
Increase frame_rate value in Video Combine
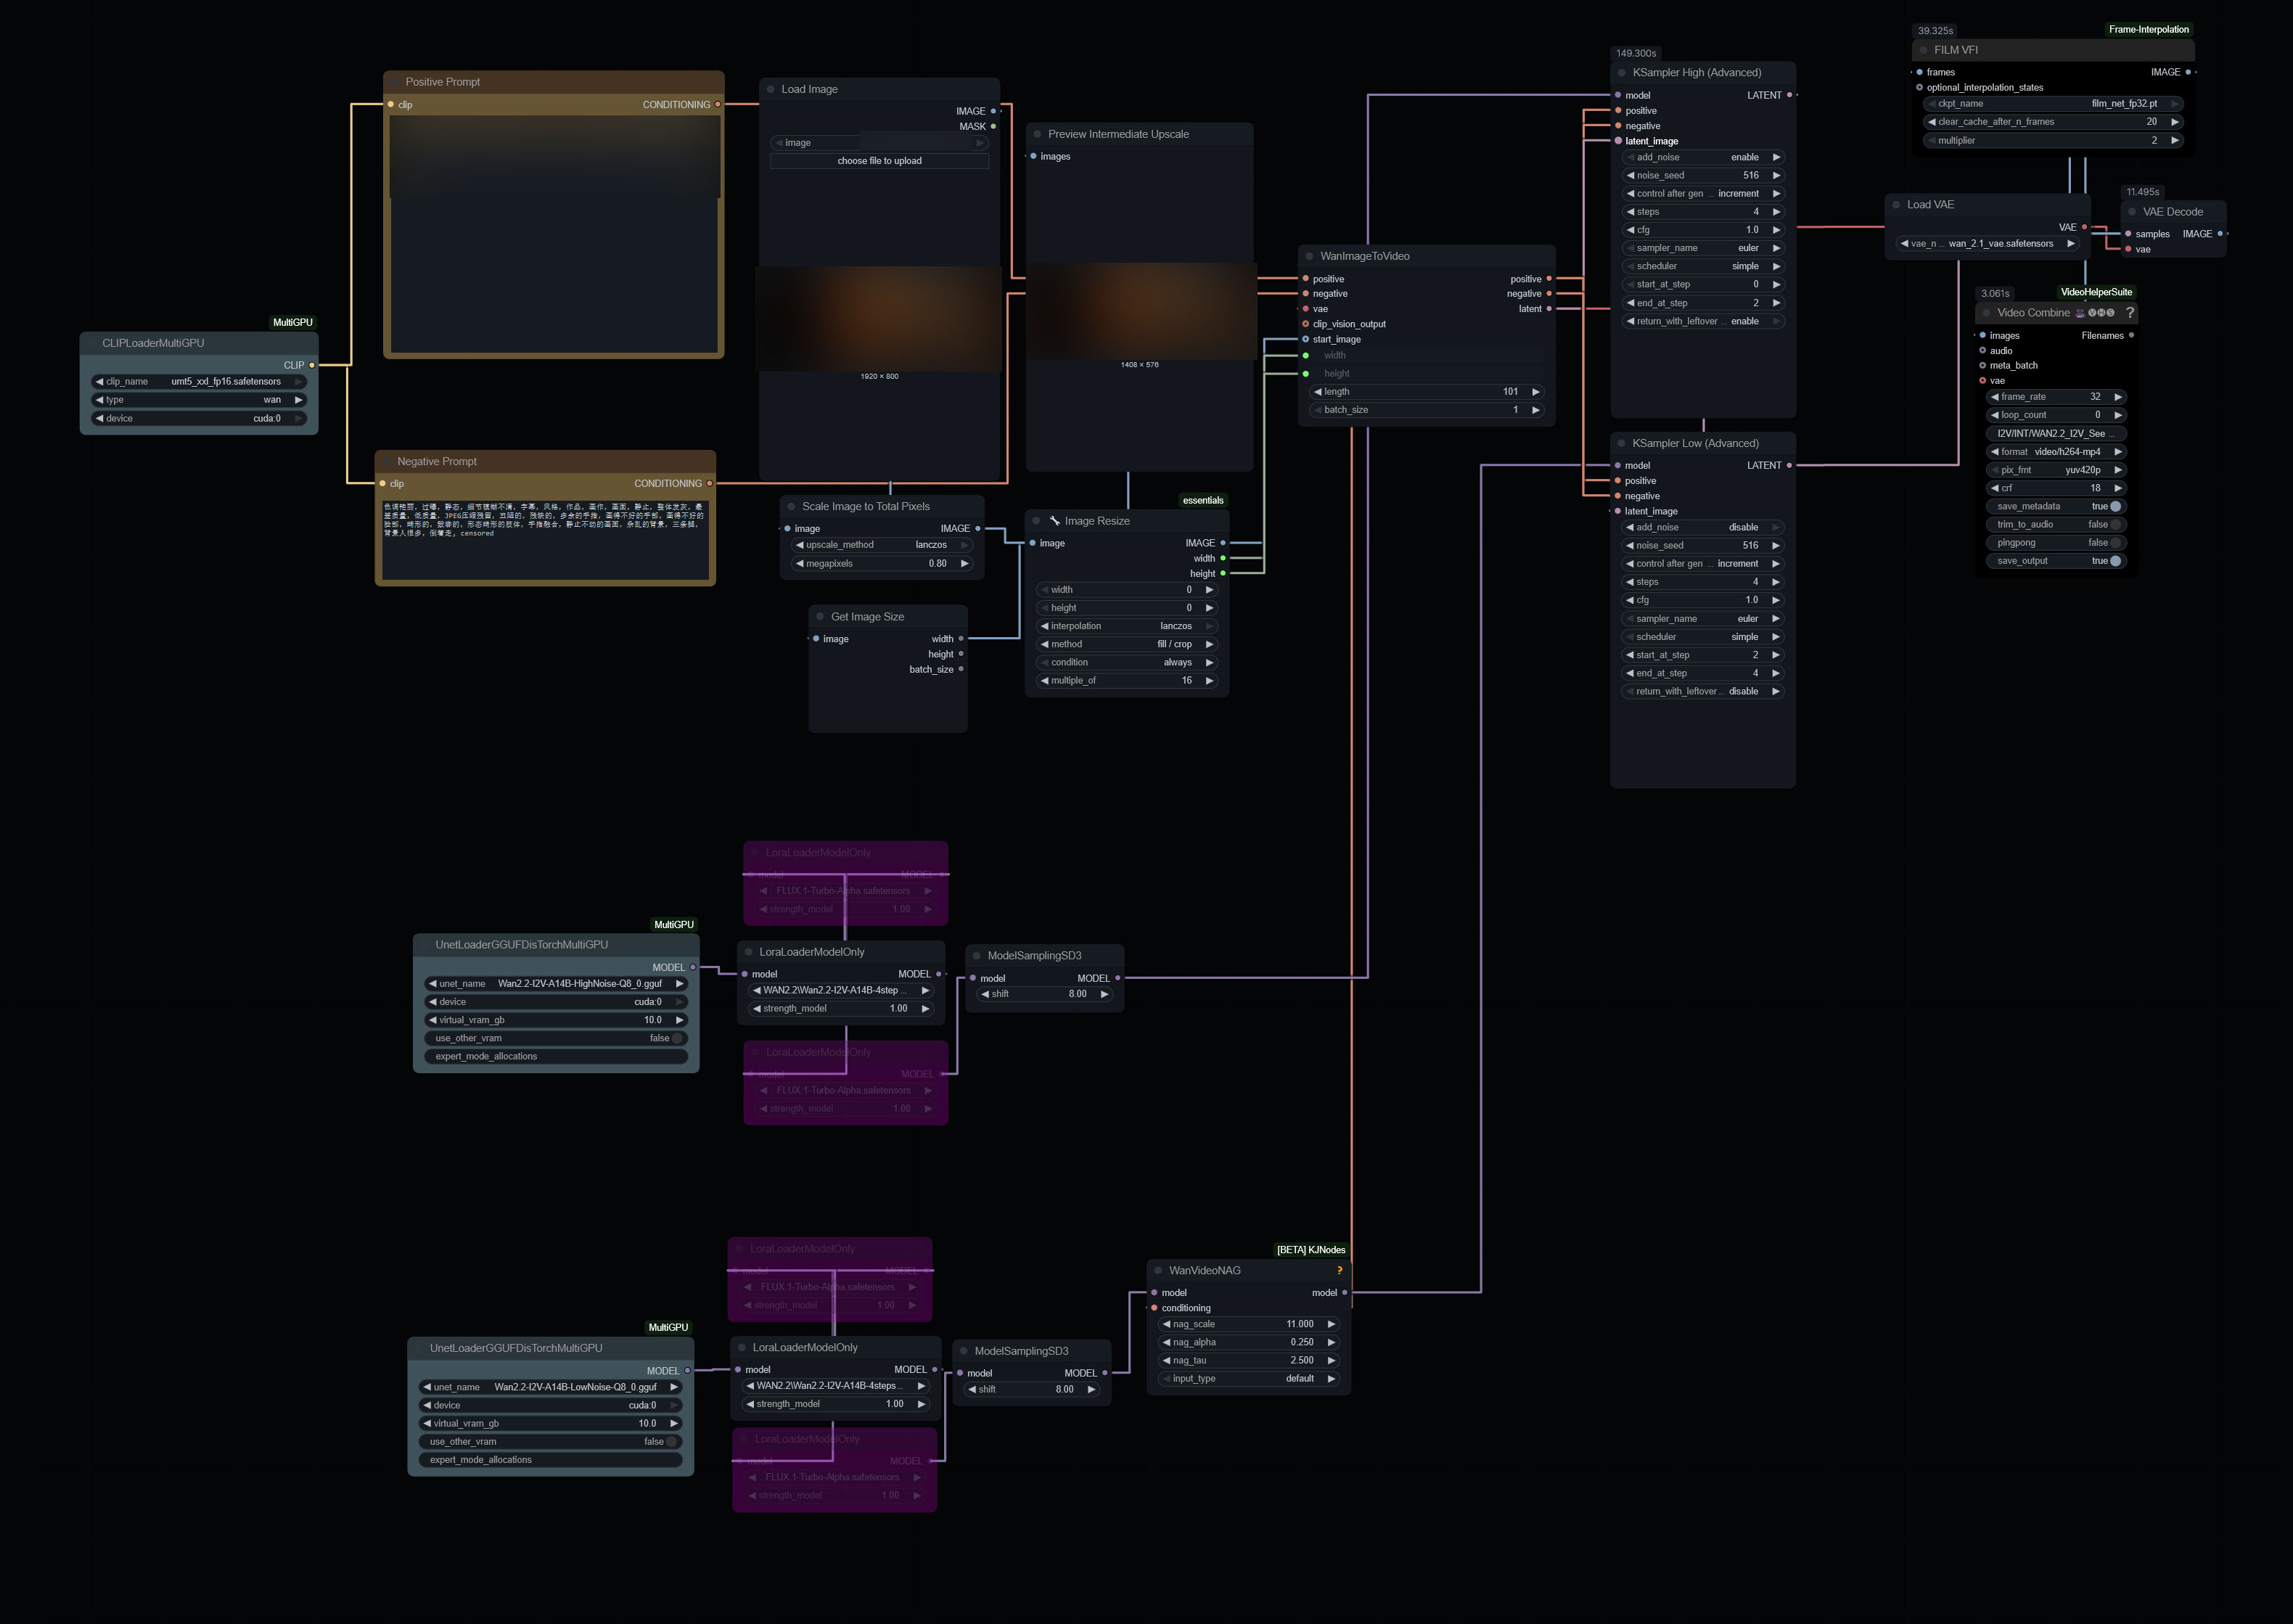(x=2118, y=397)
